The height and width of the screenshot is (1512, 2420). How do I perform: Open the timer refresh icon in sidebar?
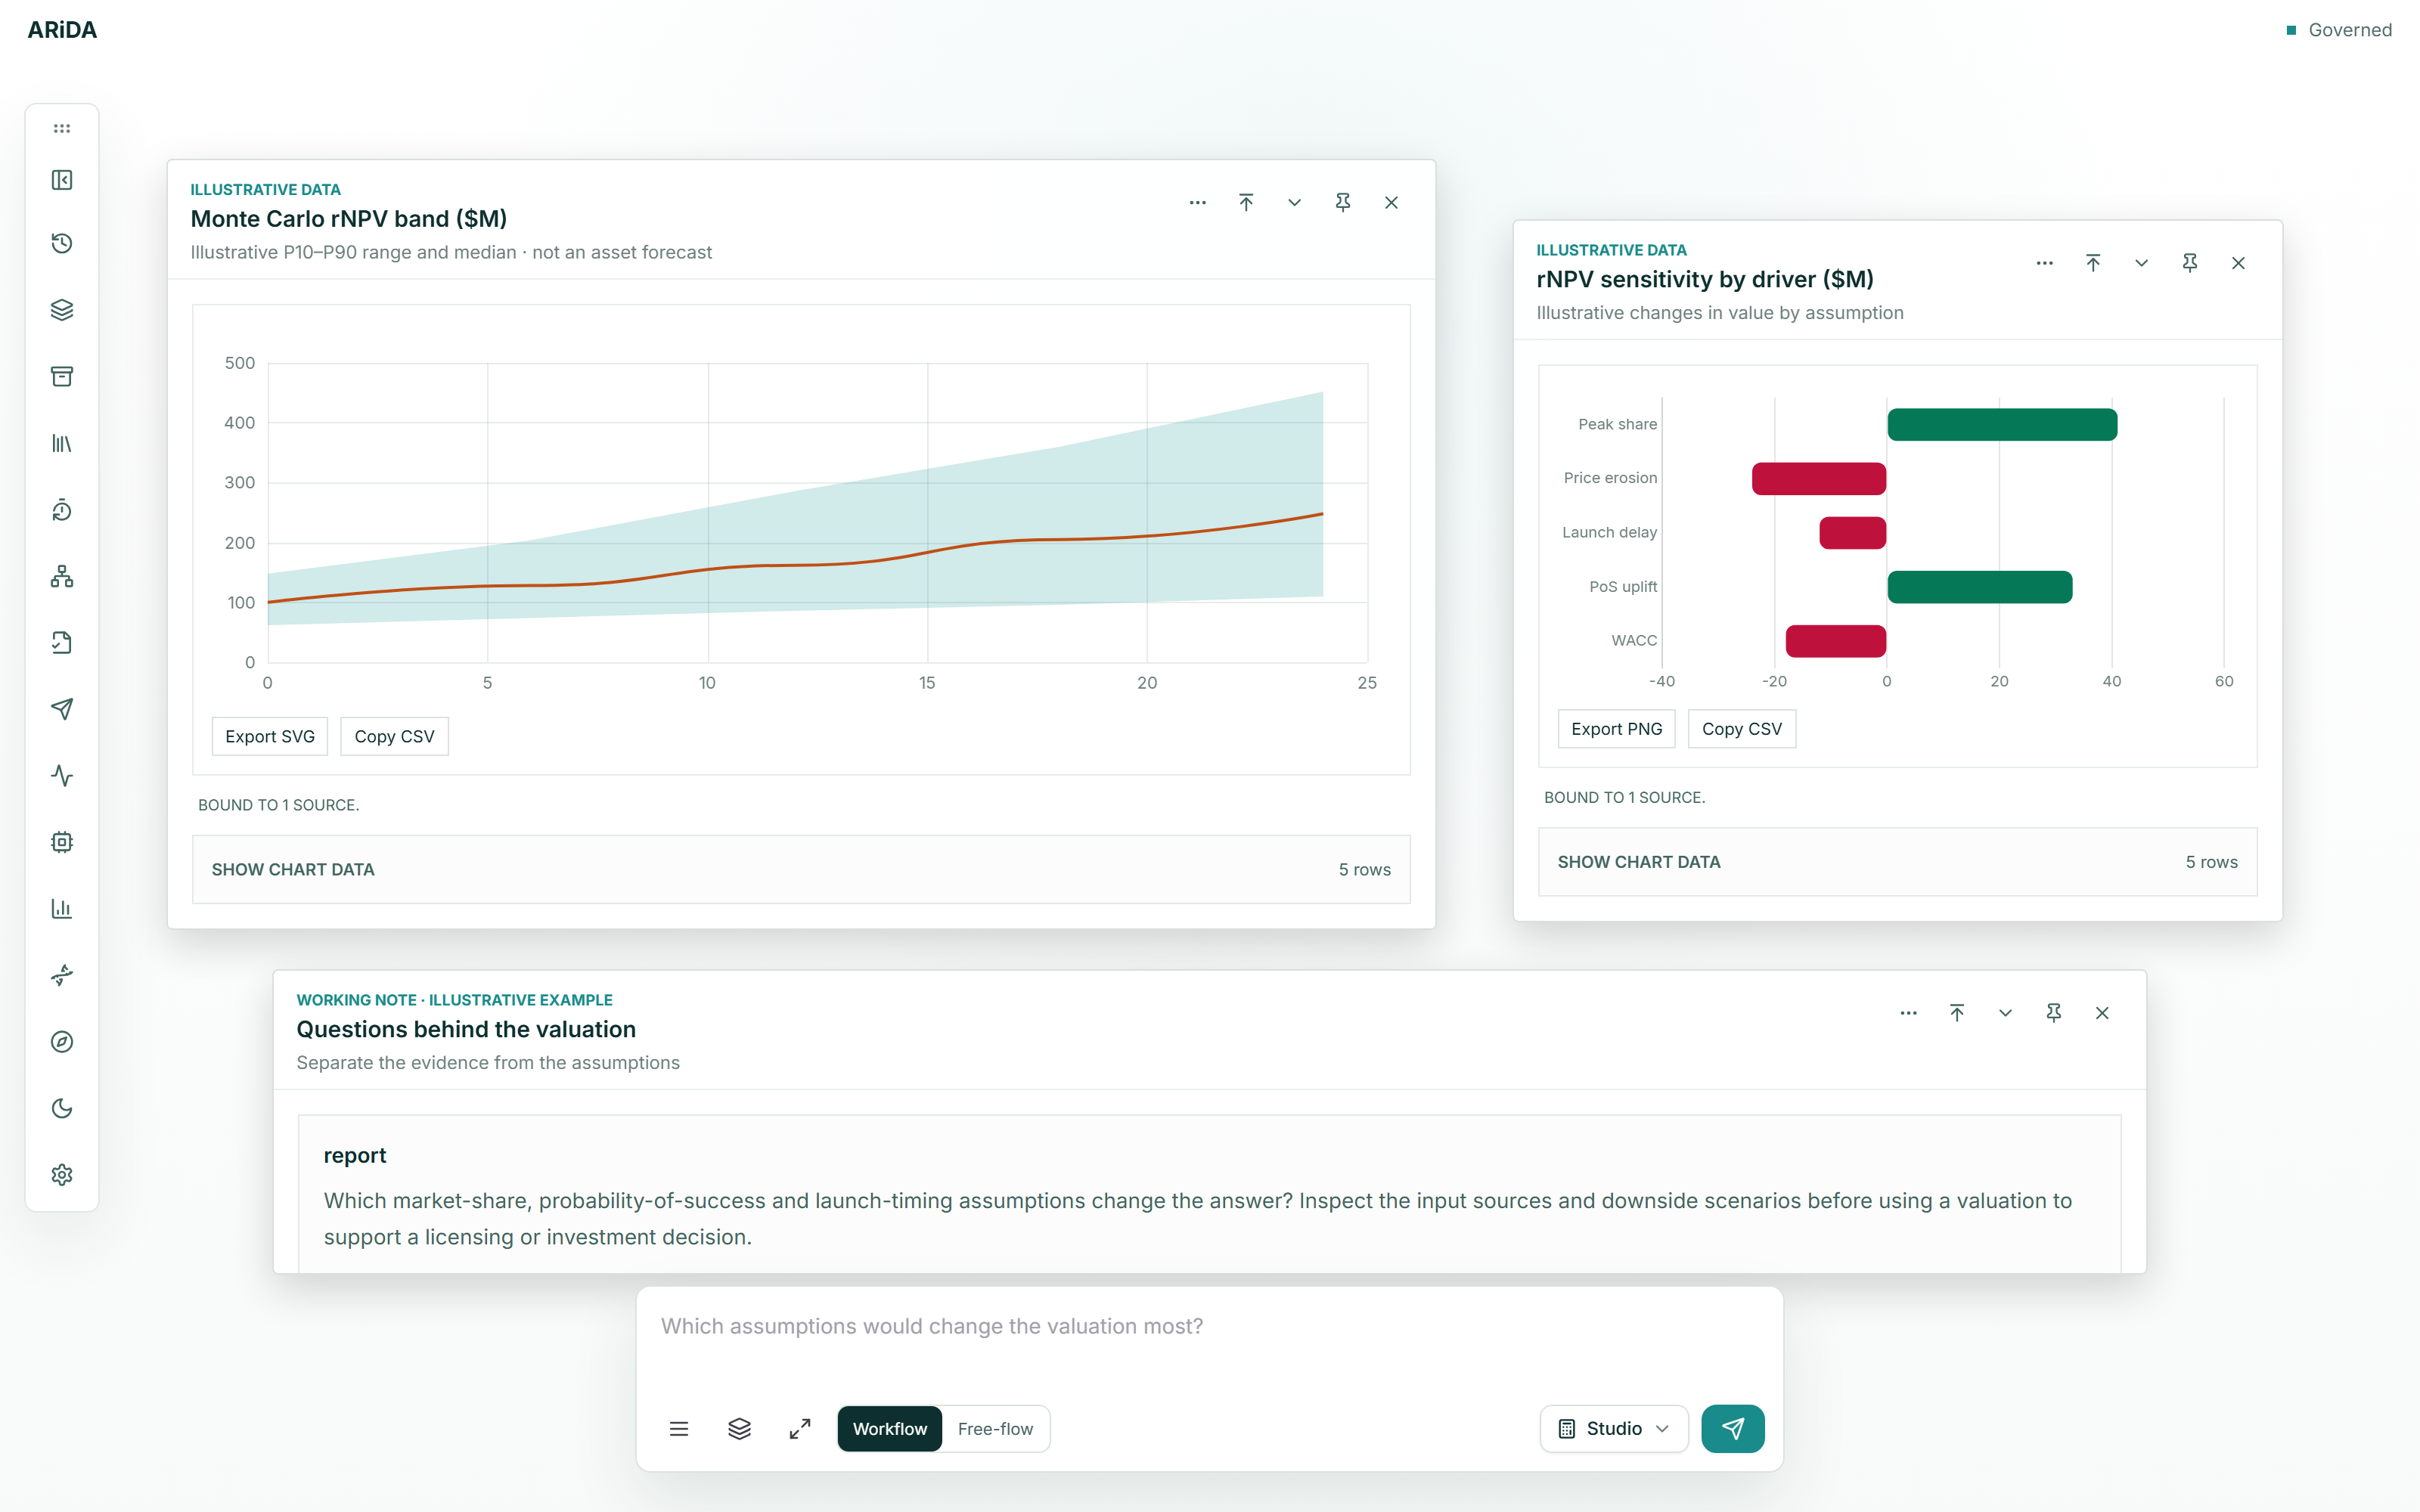pyautogui.click(x=62, y=510)
